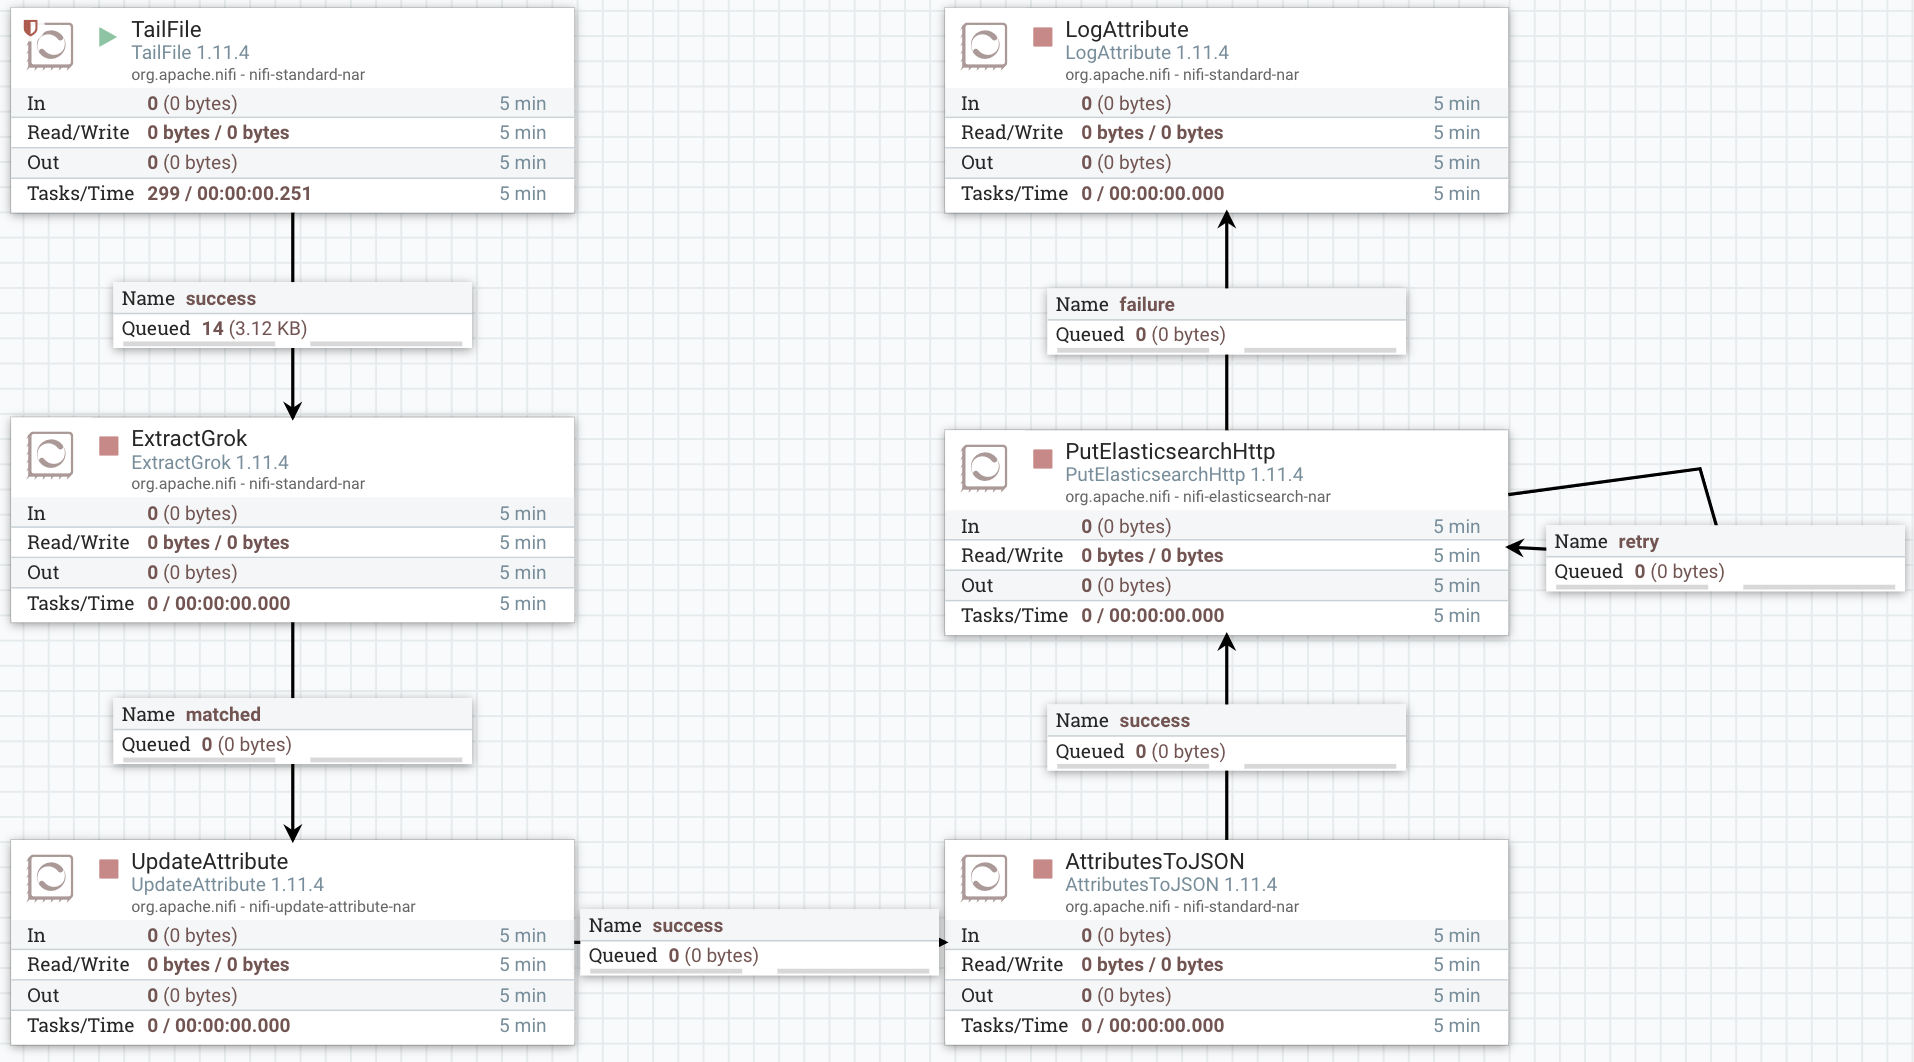Select the retry connection label
1914x1062 pixels.
1725,558
